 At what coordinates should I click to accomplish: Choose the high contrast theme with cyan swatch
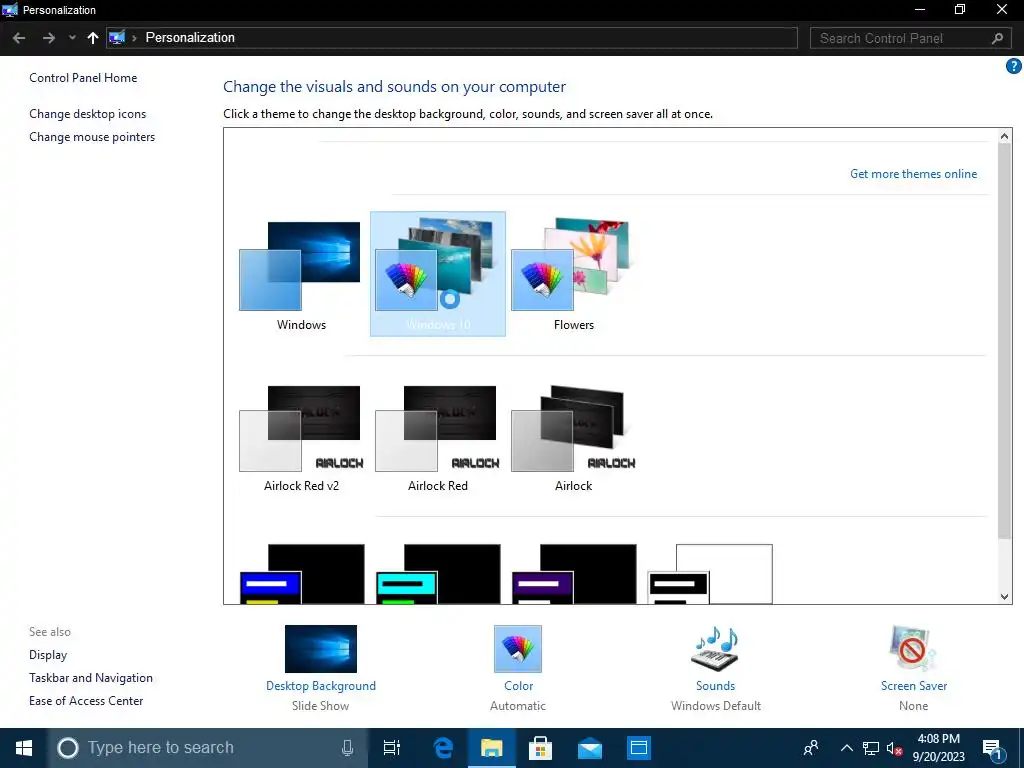pos(438,573)
